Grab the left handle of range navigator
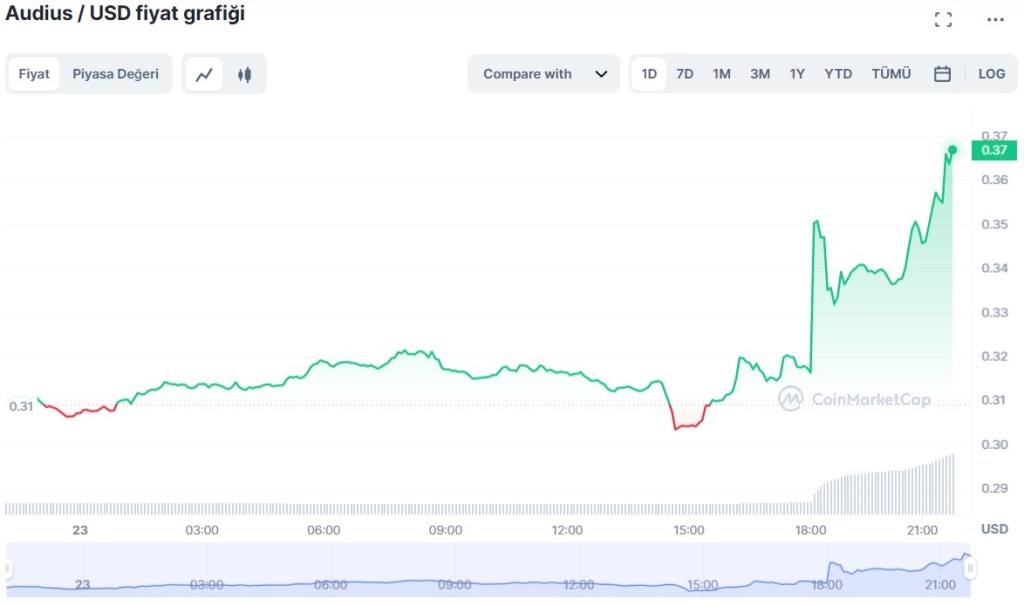1024x606 pixels. (8, 569)
